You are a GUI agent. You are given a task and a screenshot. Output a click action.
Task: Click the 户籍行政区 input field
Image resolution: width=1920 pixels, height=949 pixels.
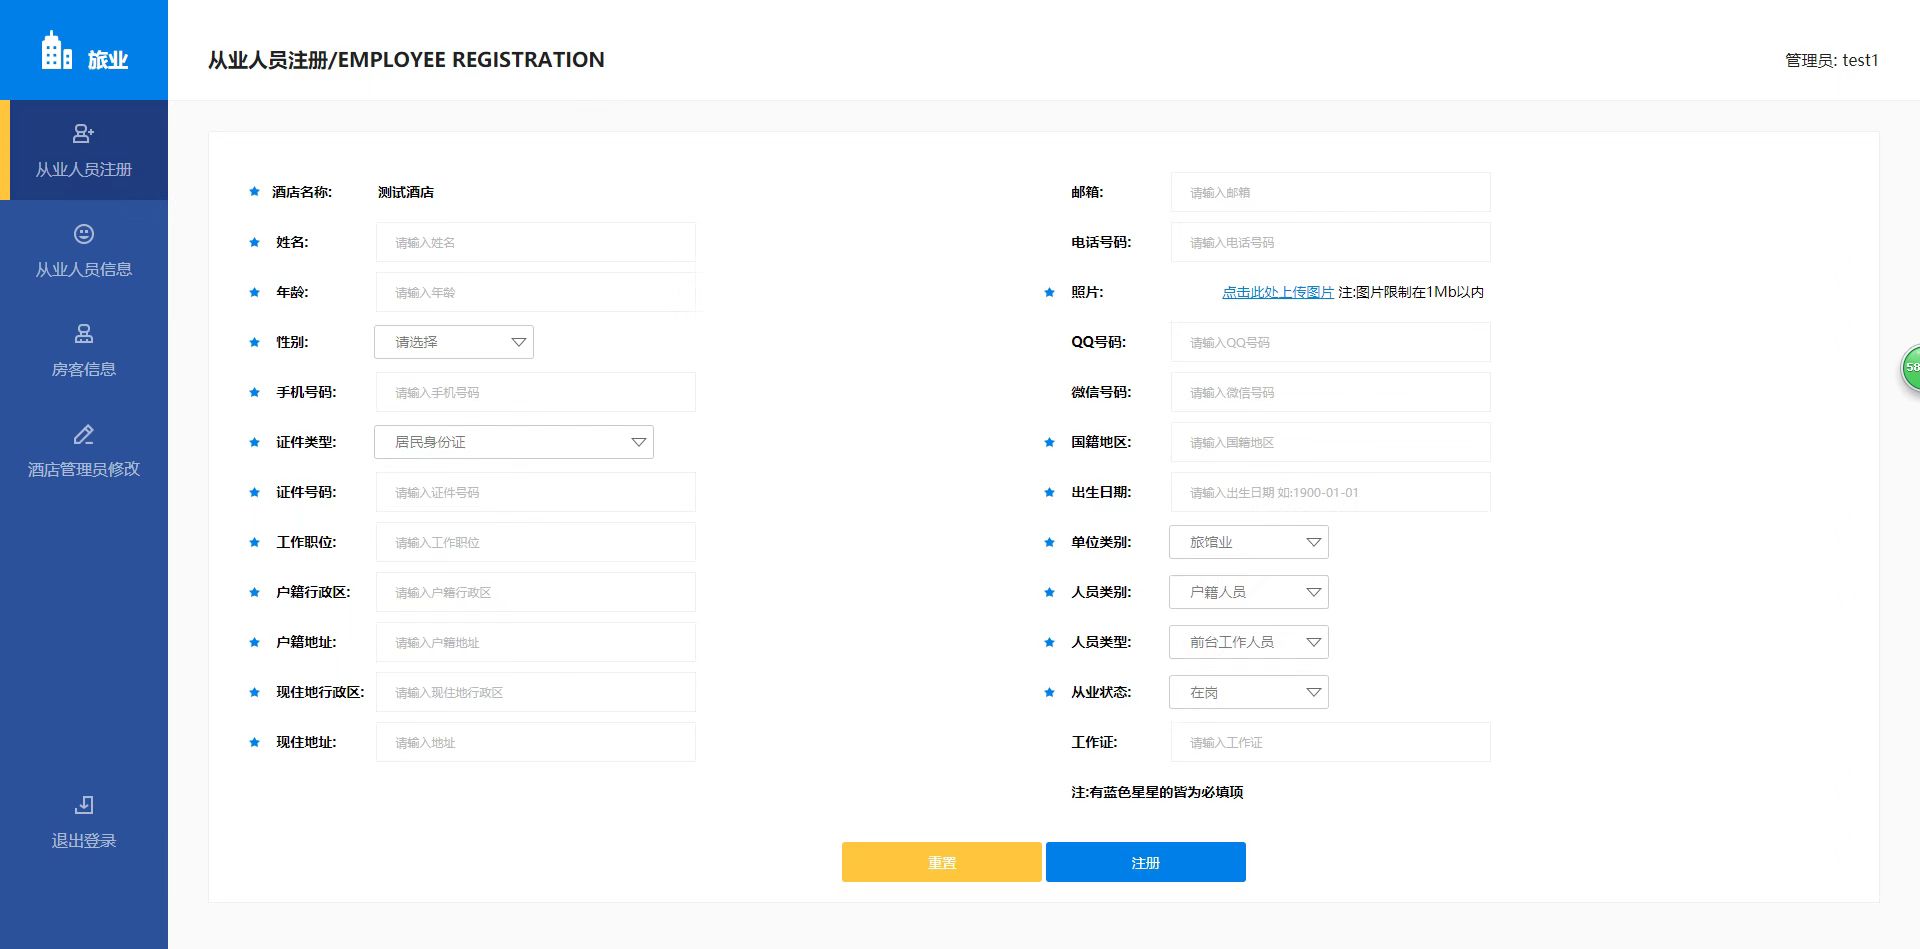(x=536, y=592)
